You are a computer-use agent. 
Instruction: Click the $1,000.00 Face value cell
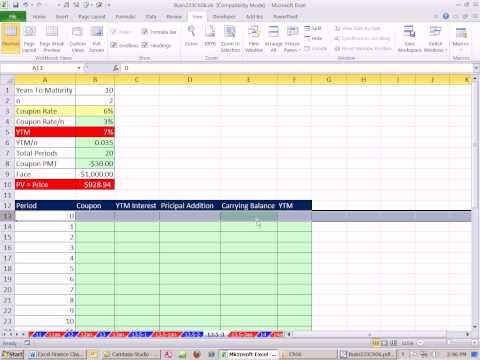click(95, 174)
